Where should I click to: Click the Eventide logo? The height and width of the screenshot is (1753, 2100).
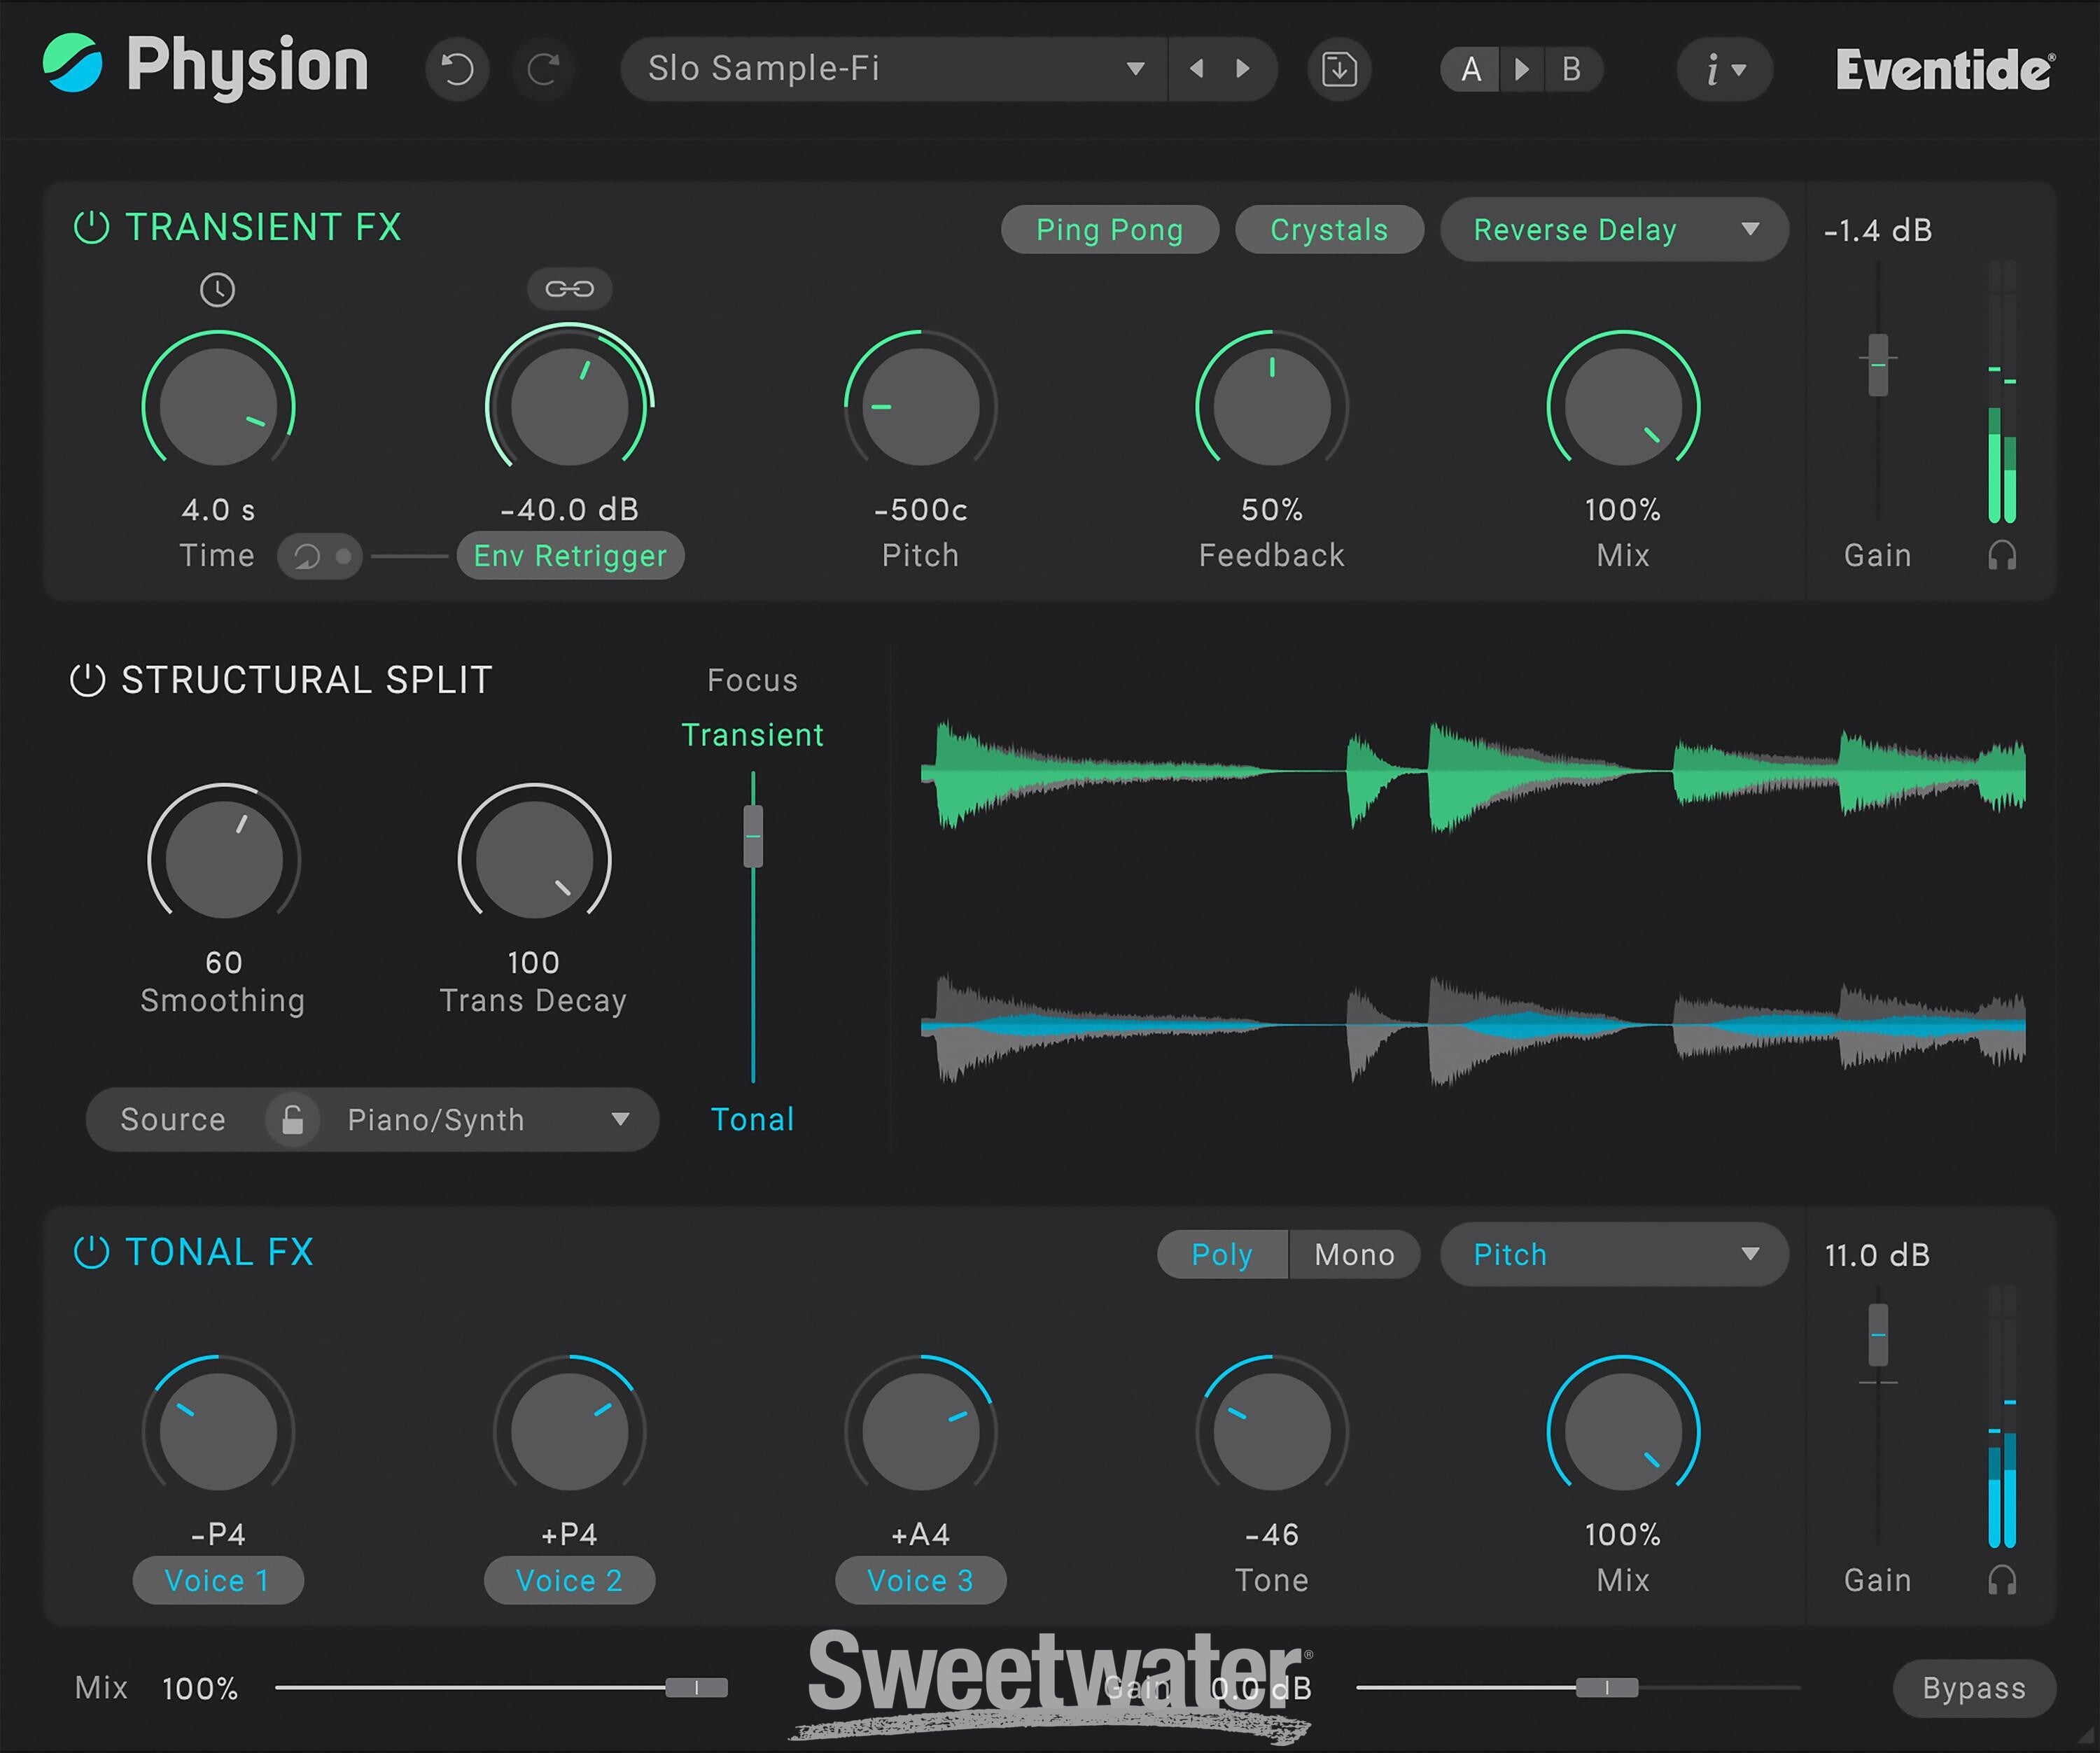click(1945, 70)
